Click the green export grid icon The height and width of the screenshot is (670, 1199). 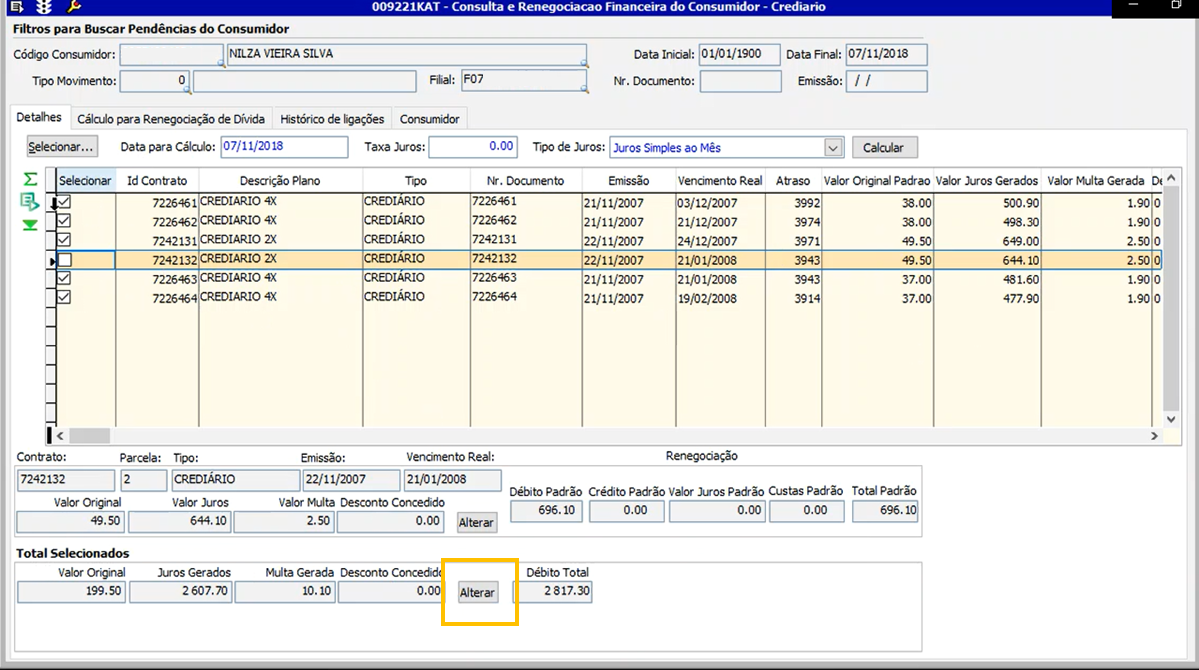30,202
